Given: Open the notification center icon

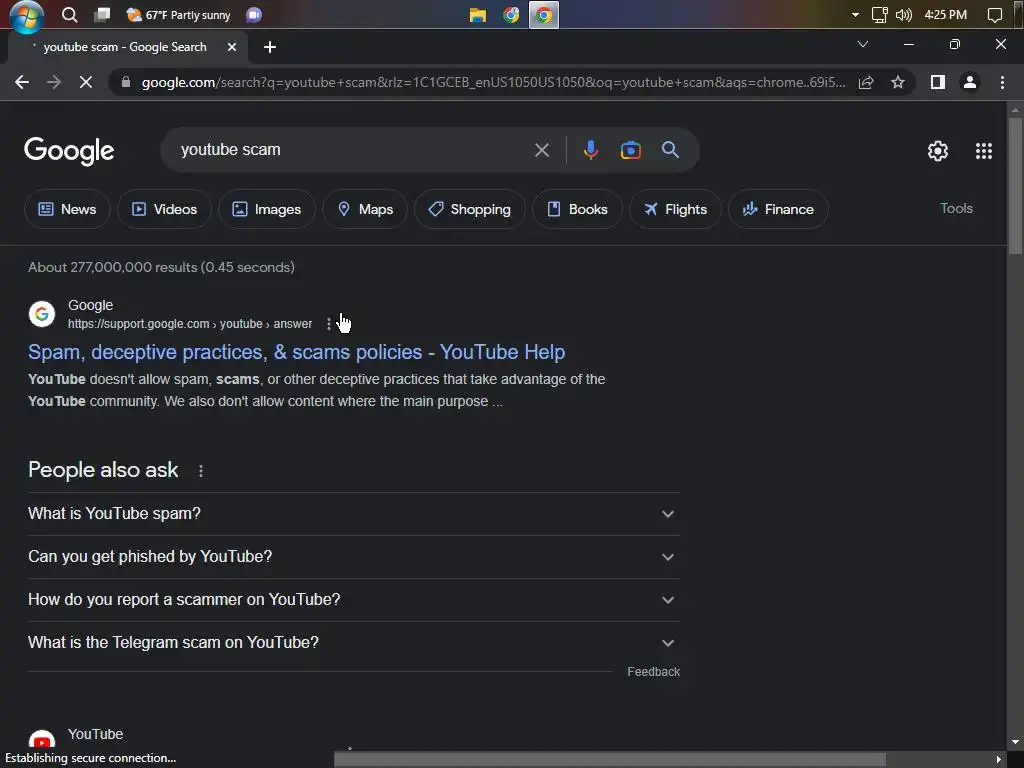Looking at the screenshot, I should [x=995, y=14].
